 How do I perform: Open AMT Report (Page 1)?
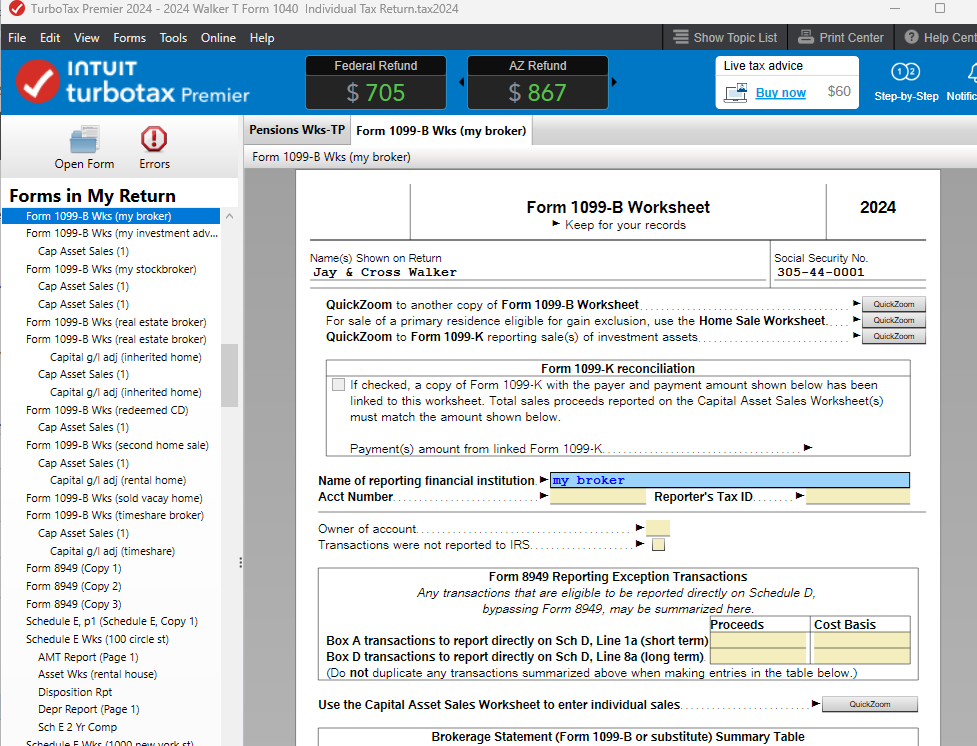(x=88, y=657)
